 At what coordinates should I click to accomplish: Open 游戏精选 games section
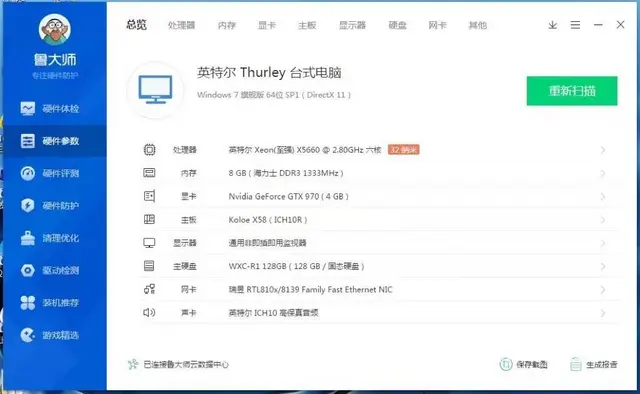click(55, 335)
